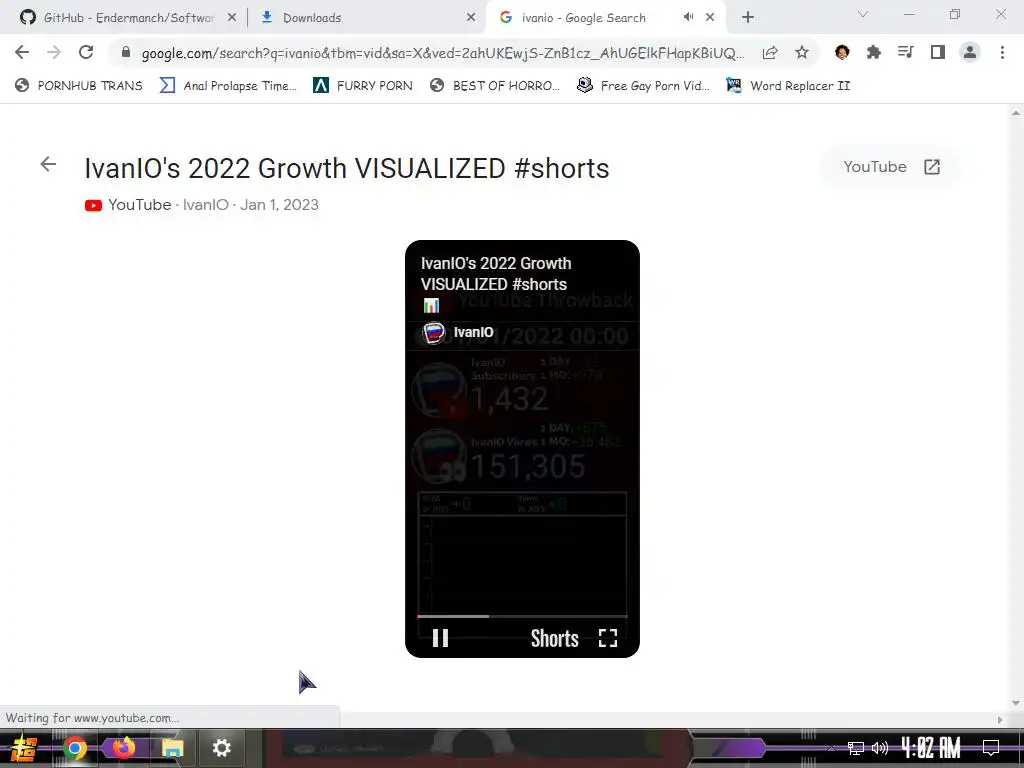Open Chrome from the taskbar

point(75,748)
